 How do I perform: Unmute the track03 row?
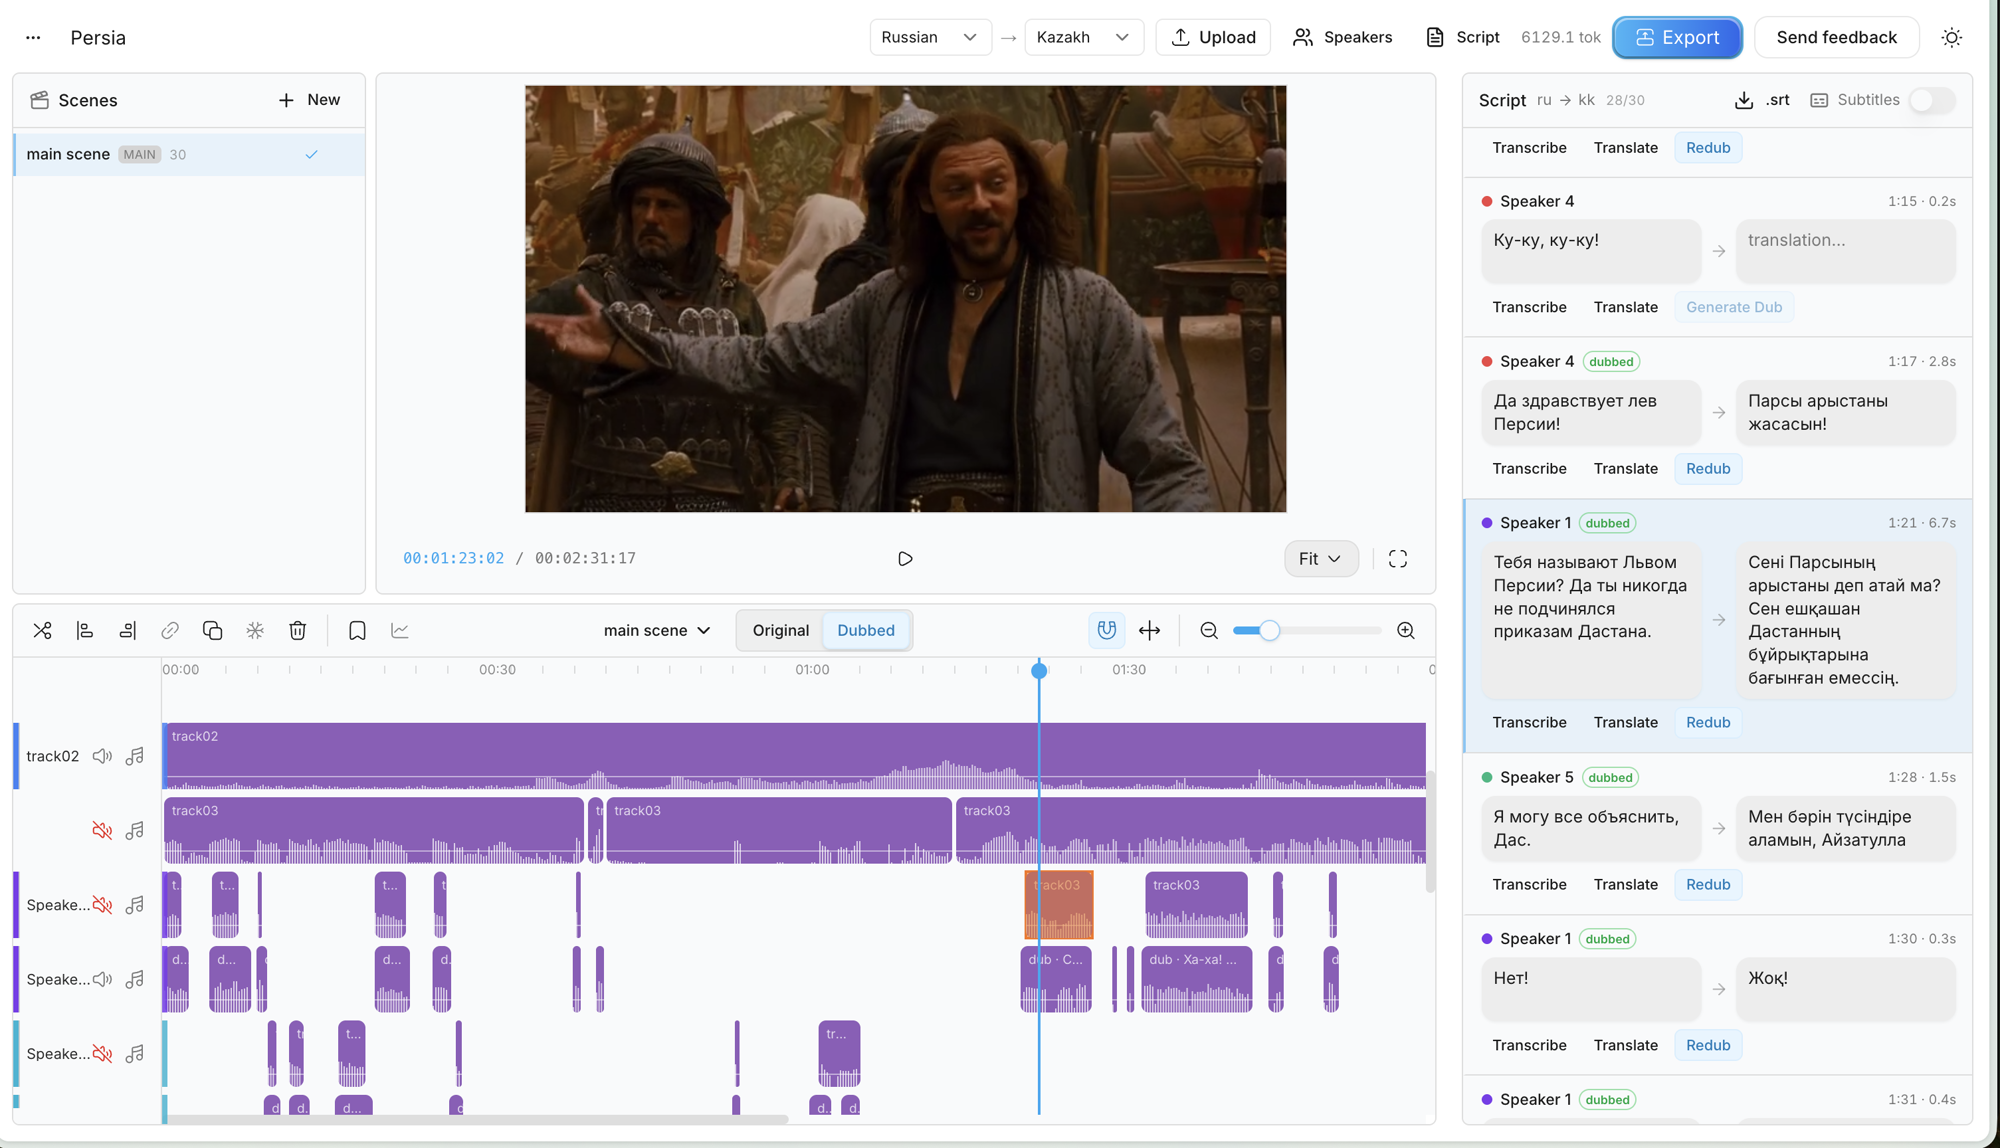coord(102,830)
